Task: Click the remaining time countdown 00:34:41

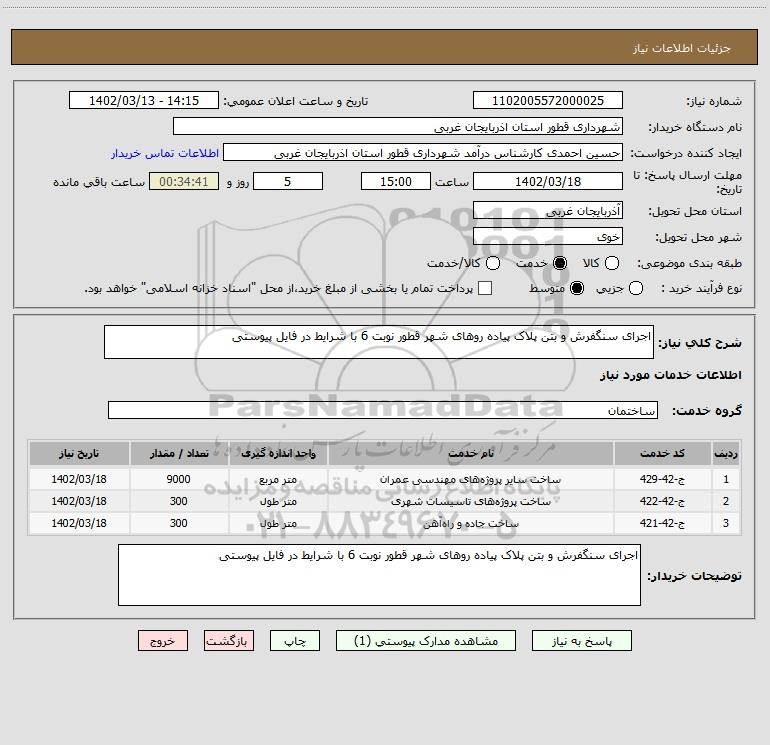Action: (x=184, y=181)
